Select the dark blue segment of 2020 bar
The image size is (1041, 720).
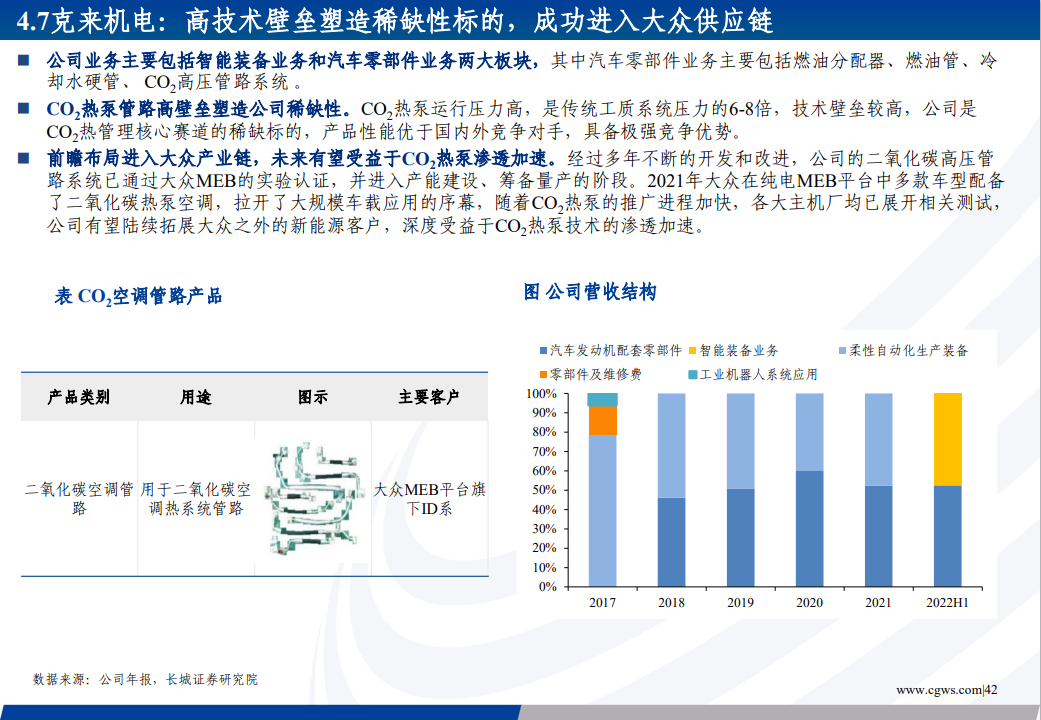(x=809, y=528)
